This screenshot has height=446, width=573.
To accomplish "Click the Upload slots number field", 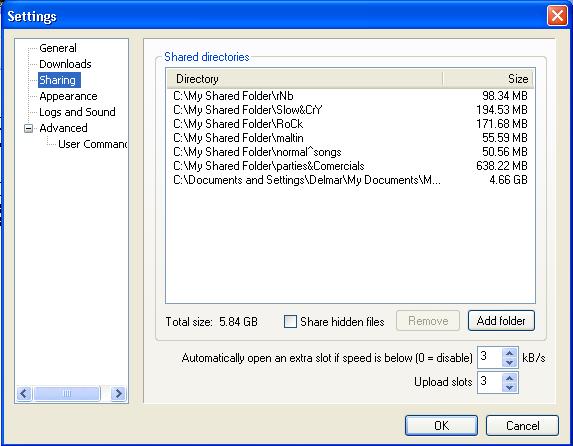I will (490, 382).
